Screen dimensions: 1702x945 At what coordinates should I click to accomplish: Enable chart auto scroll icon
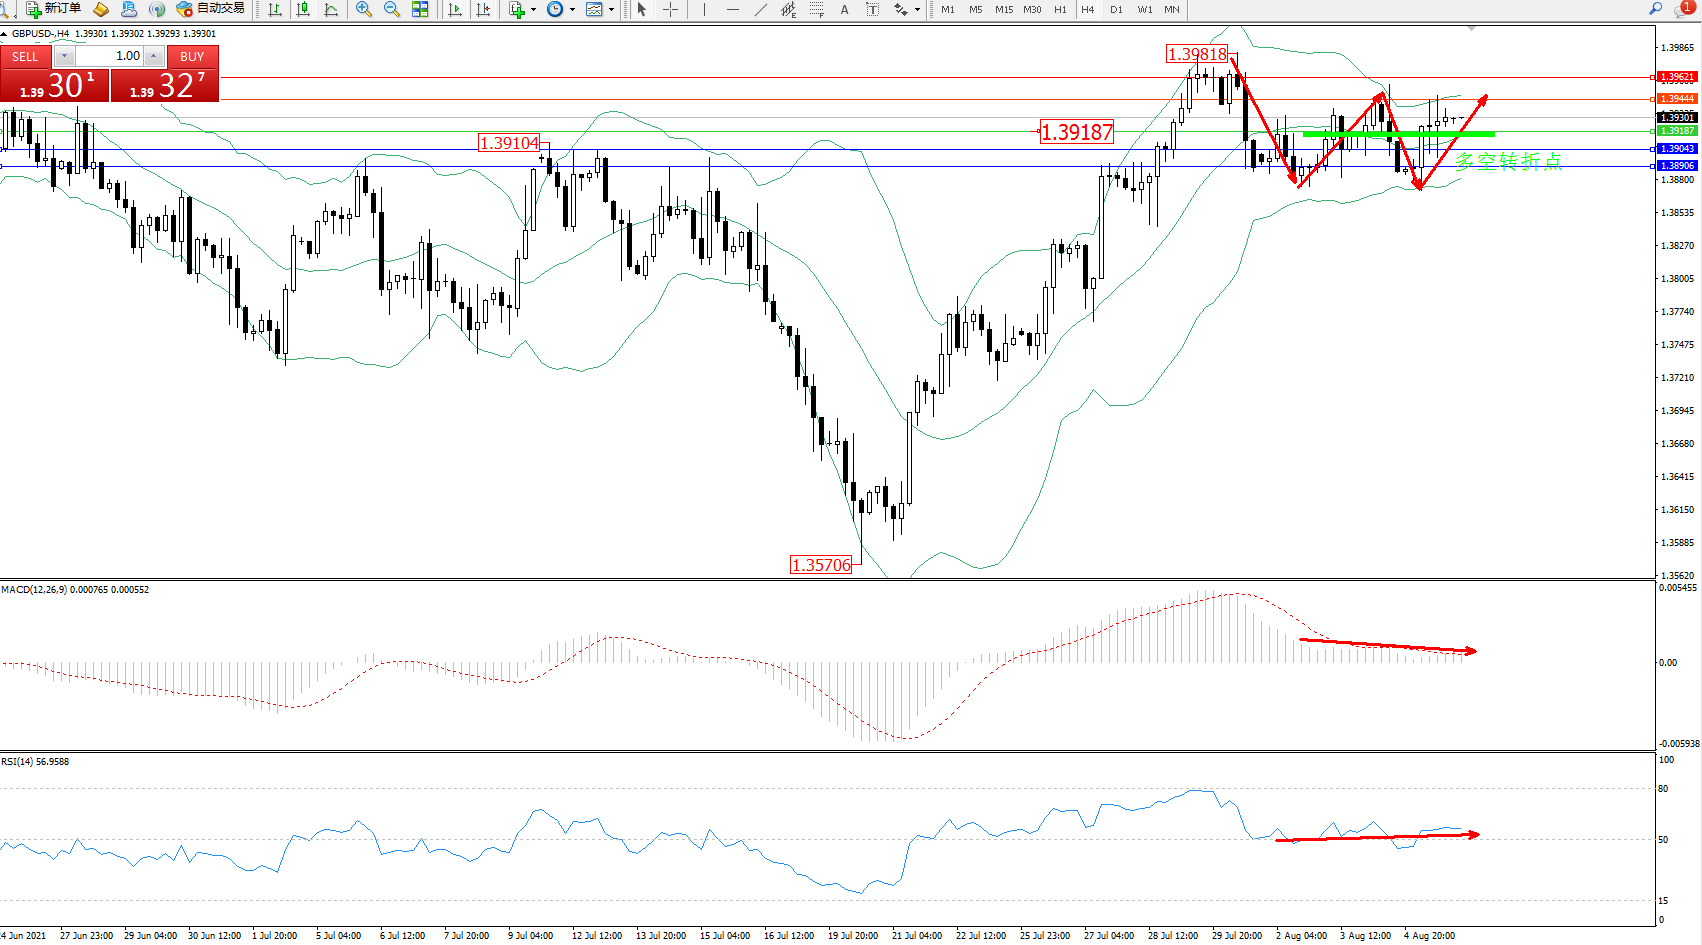coord(455,9)
